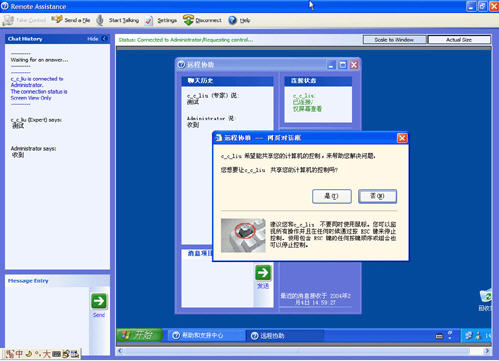Open Settings from the toolbar
Viewport: 499px width, 361px height.
coord(161,20)
